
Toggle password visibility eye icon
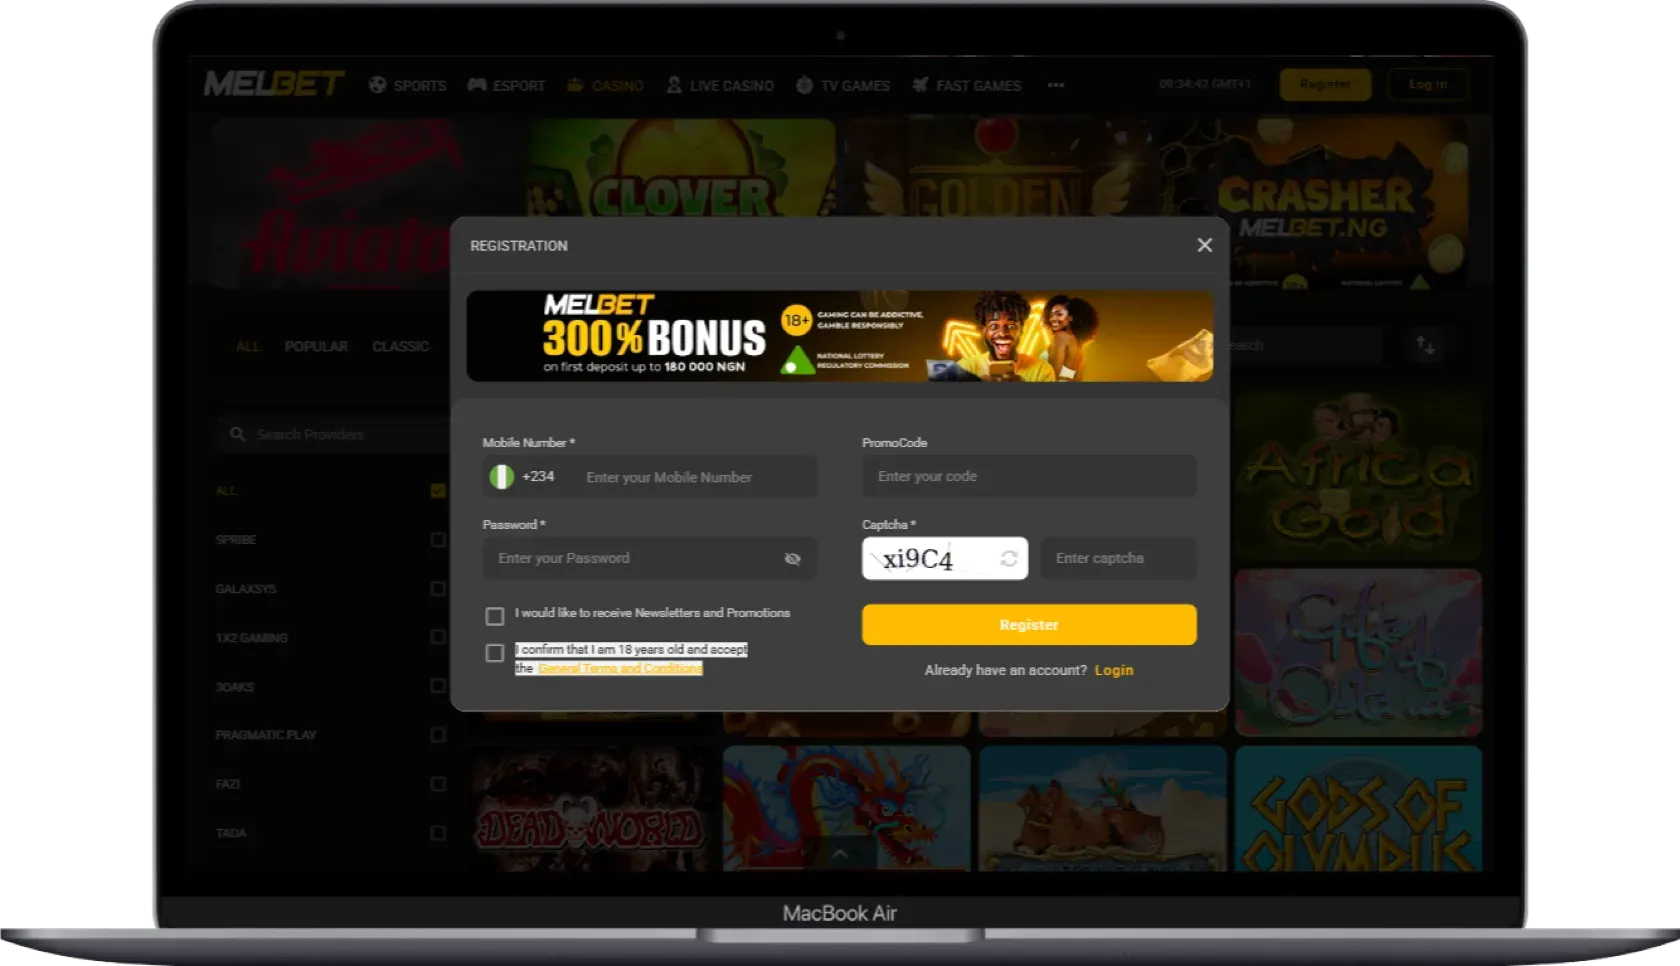[793, 559]
